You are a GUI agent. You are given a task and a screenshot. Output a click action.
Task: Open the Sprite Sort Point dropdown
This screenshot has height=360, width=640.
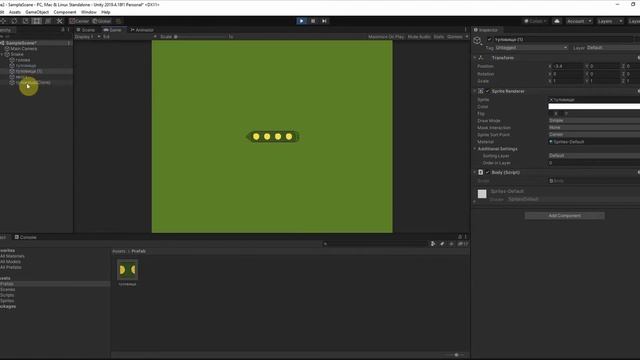[594, 134]
